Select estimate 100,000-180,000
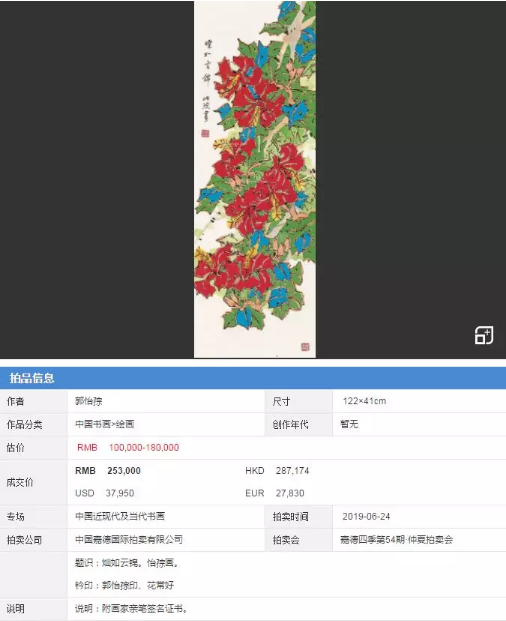Screen dimensions: 506x621 coord(144,448)
